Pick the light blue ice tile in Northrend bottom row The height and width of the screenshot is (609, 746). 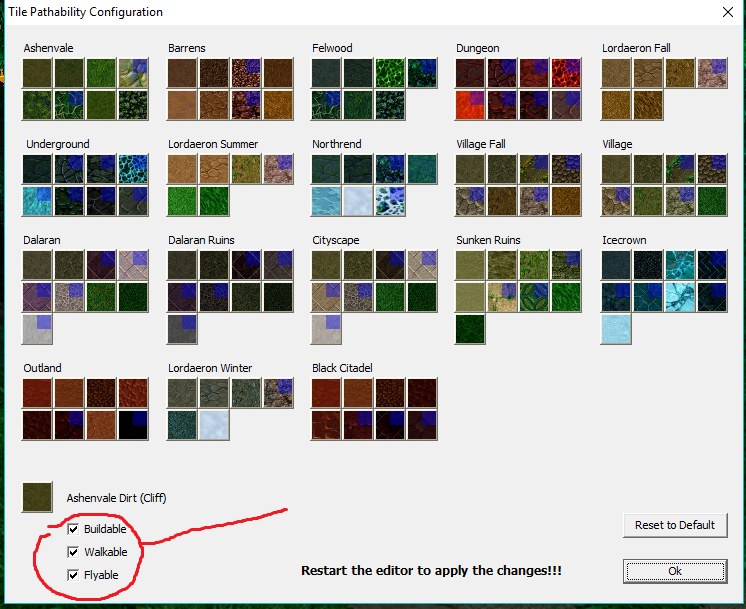[326, 201]
